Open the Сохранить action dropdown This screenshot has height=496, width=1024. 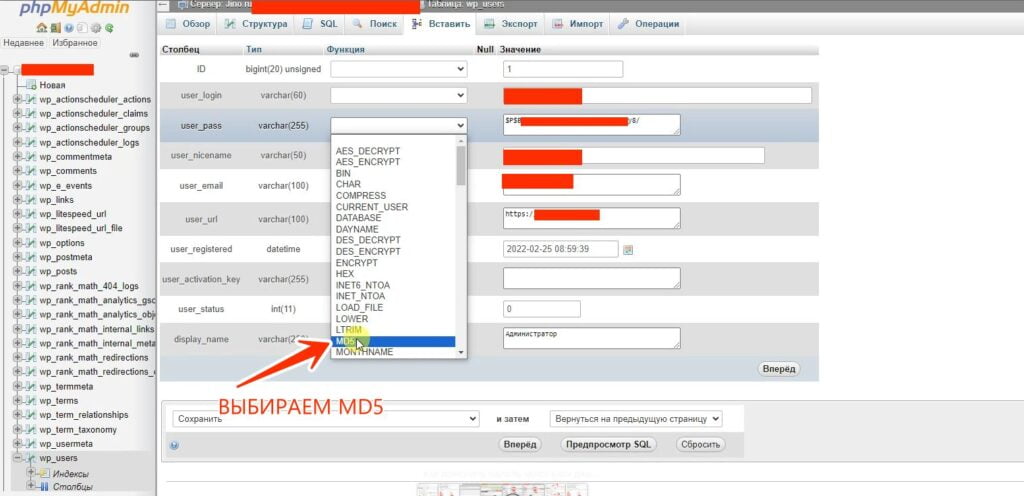coord(325,419)
